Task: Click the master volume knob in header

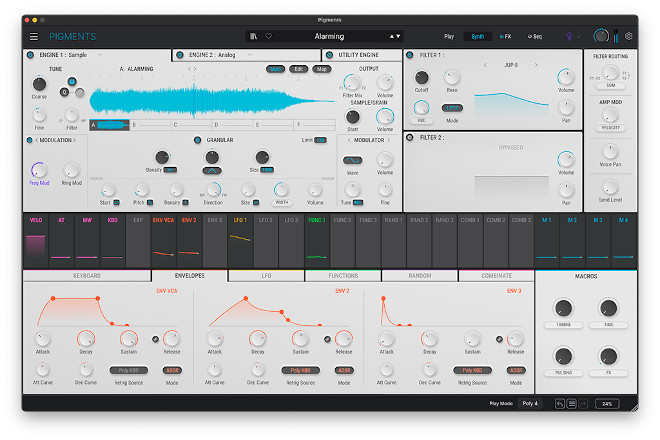Action: tap(601, 36)
